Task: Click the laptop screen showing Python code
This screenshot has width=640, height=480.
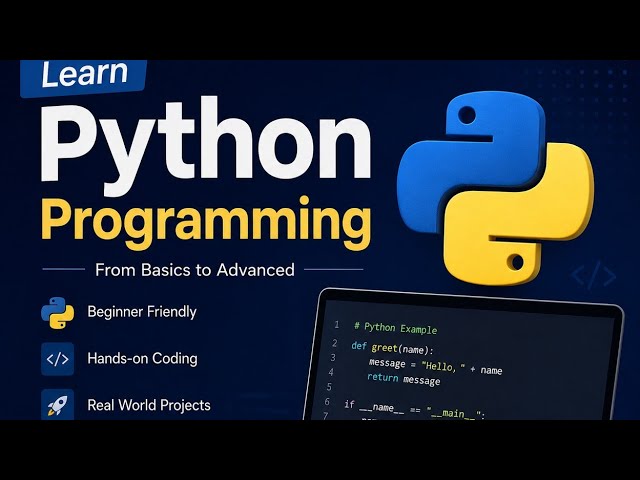Action: click(x=464, y=354)
